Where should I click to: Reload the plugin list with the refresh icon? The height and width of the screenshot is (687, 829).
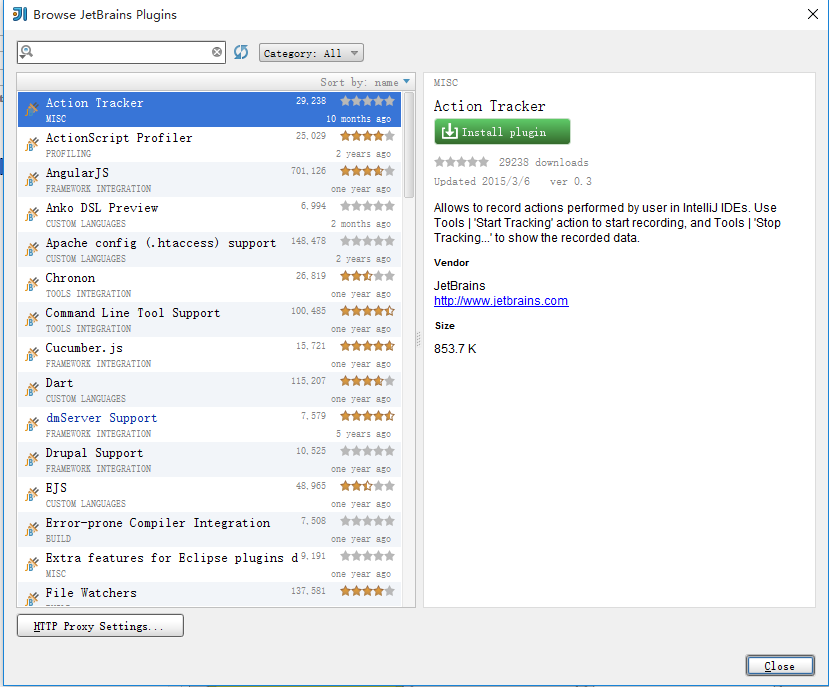(x=241, y=52)
